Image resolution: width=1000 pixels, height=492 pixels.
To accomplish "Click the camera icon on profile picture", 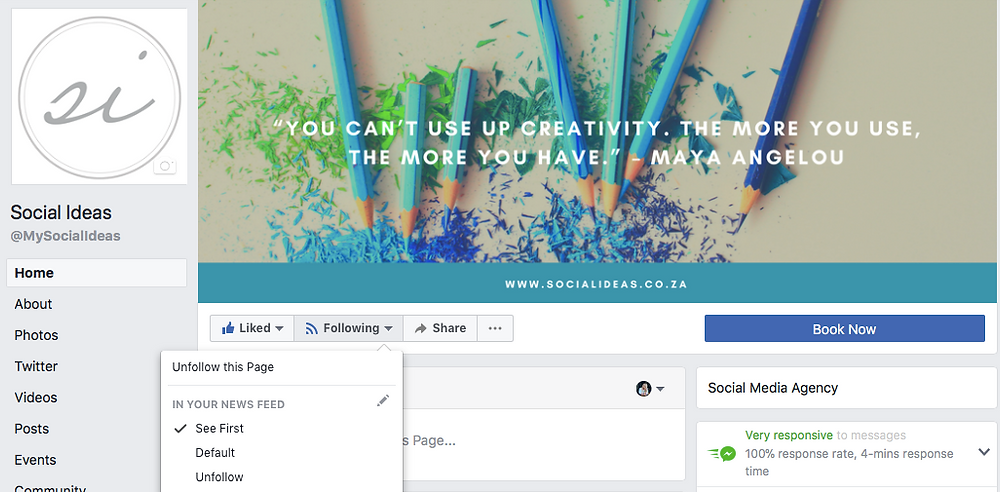I will pyautogui.click(x=165, y=166).
